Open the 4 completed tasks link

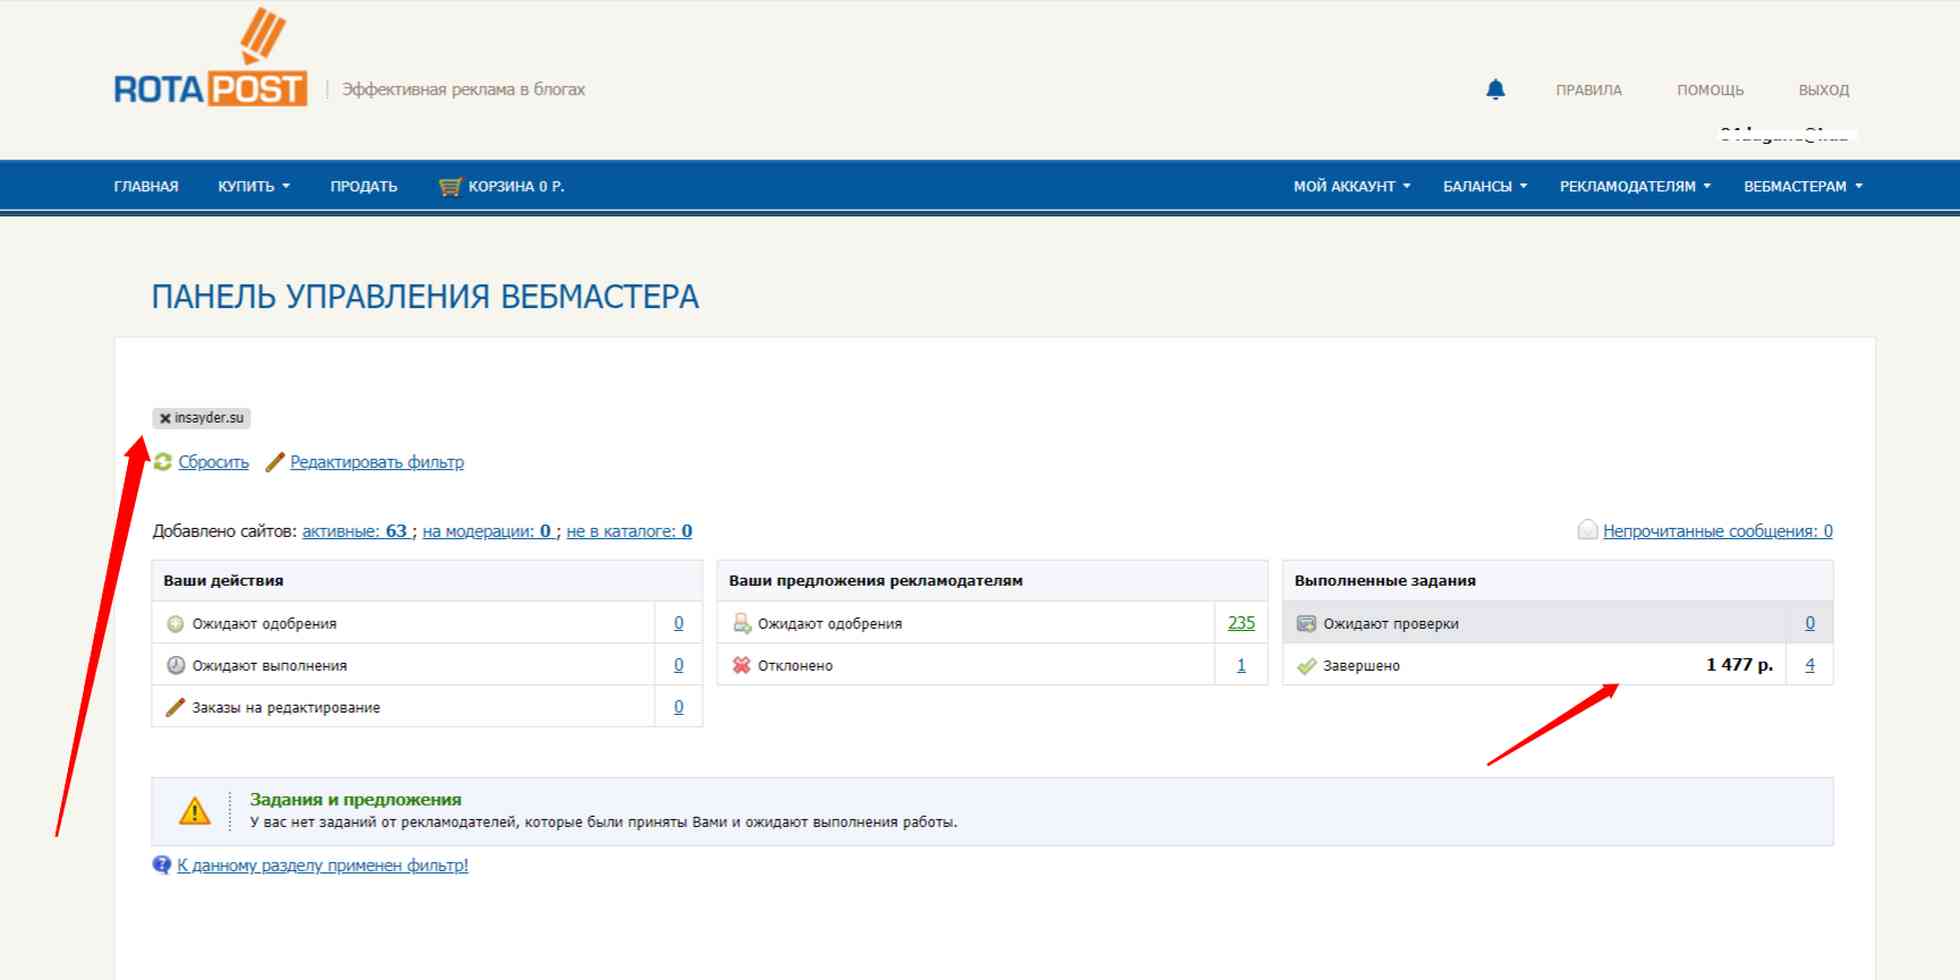(x=1809, y=665)
